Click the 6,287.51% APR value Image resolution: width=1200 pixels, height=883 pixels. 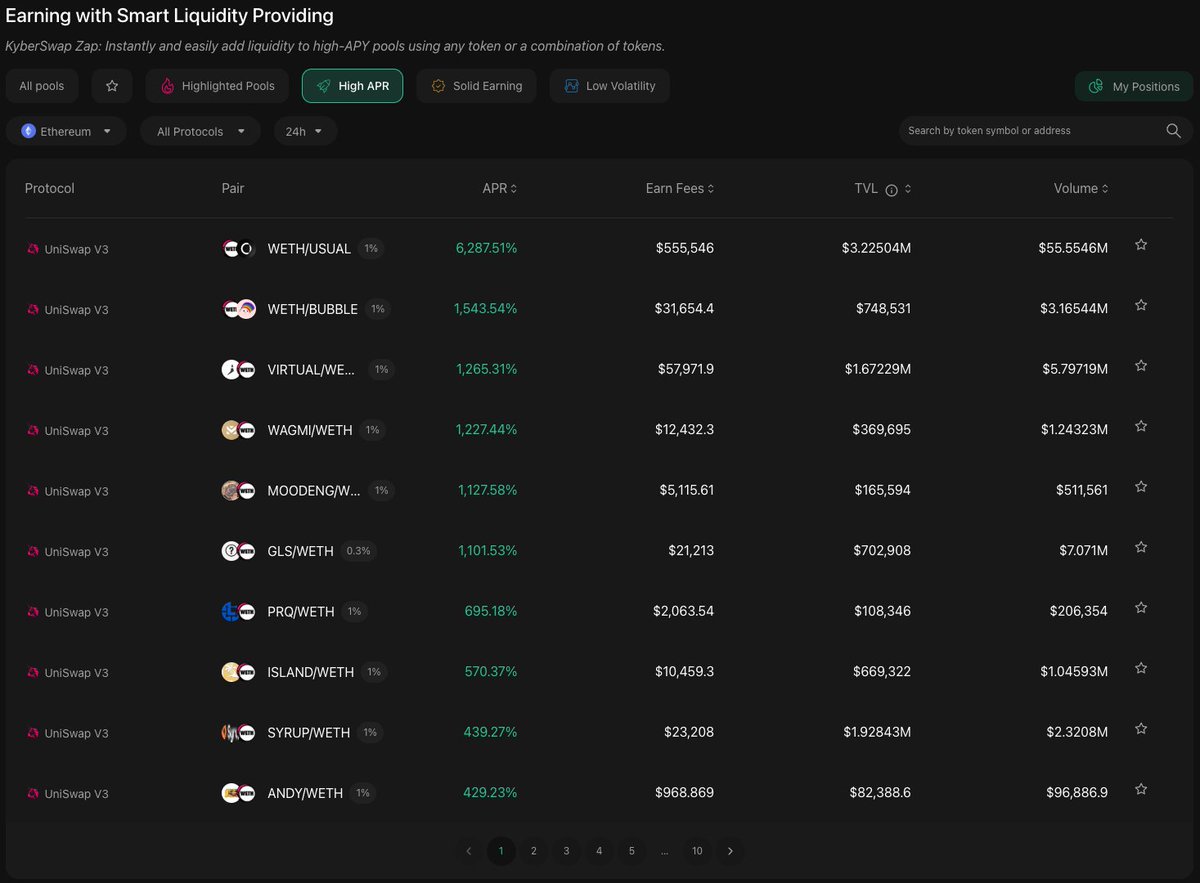487,248
